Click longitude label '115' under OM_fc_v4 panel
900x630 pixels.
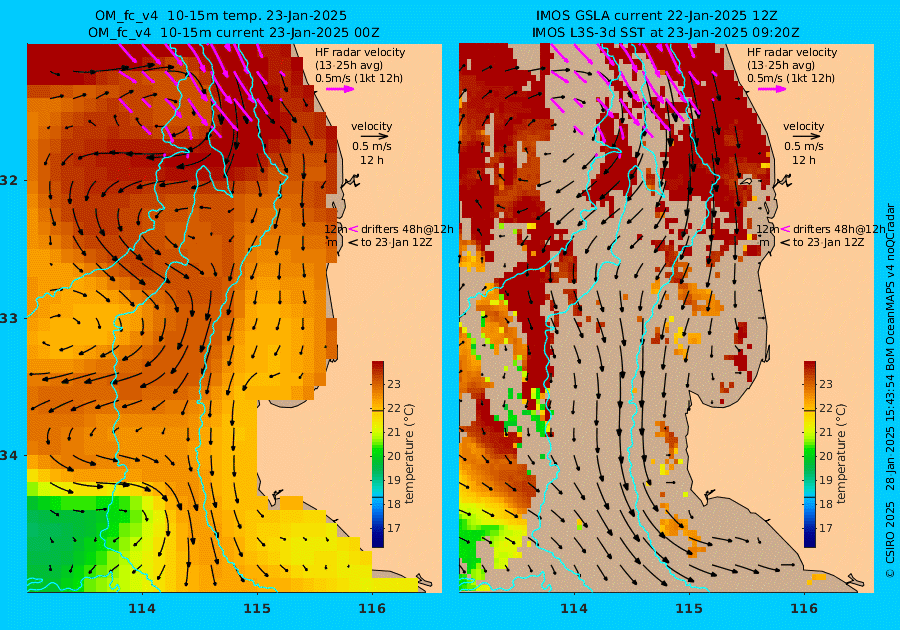pos(257,608)
